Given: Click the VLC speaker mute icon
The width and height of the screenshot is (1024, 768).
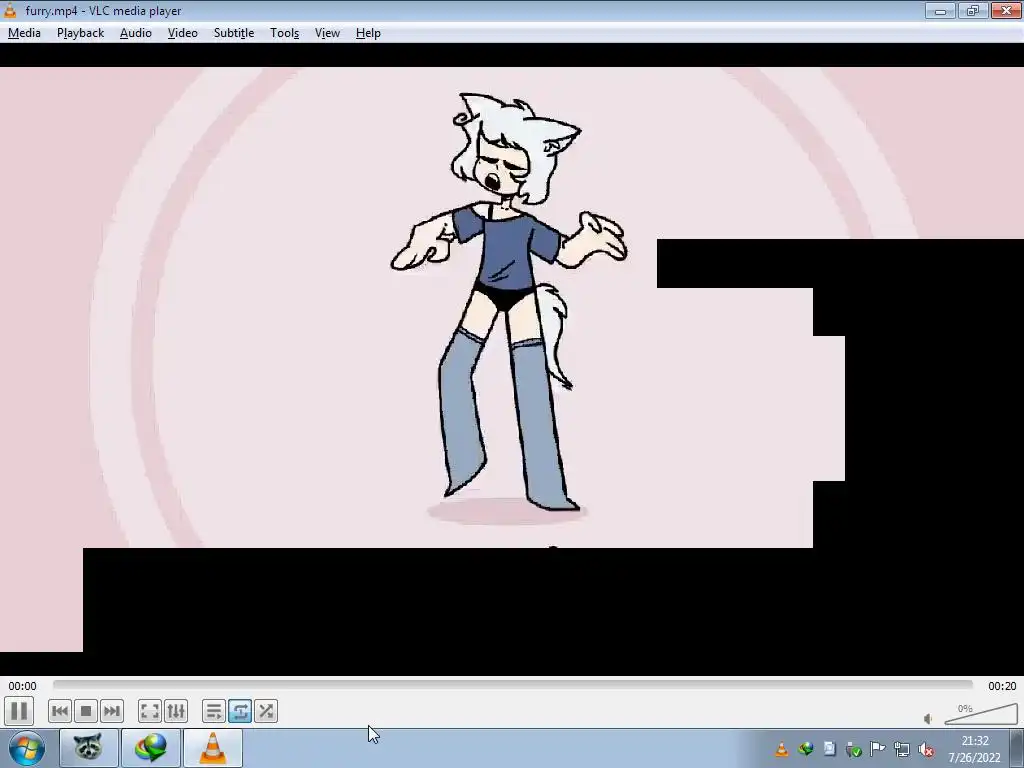Looking at the screenshot, I should [x=928, y=718].
